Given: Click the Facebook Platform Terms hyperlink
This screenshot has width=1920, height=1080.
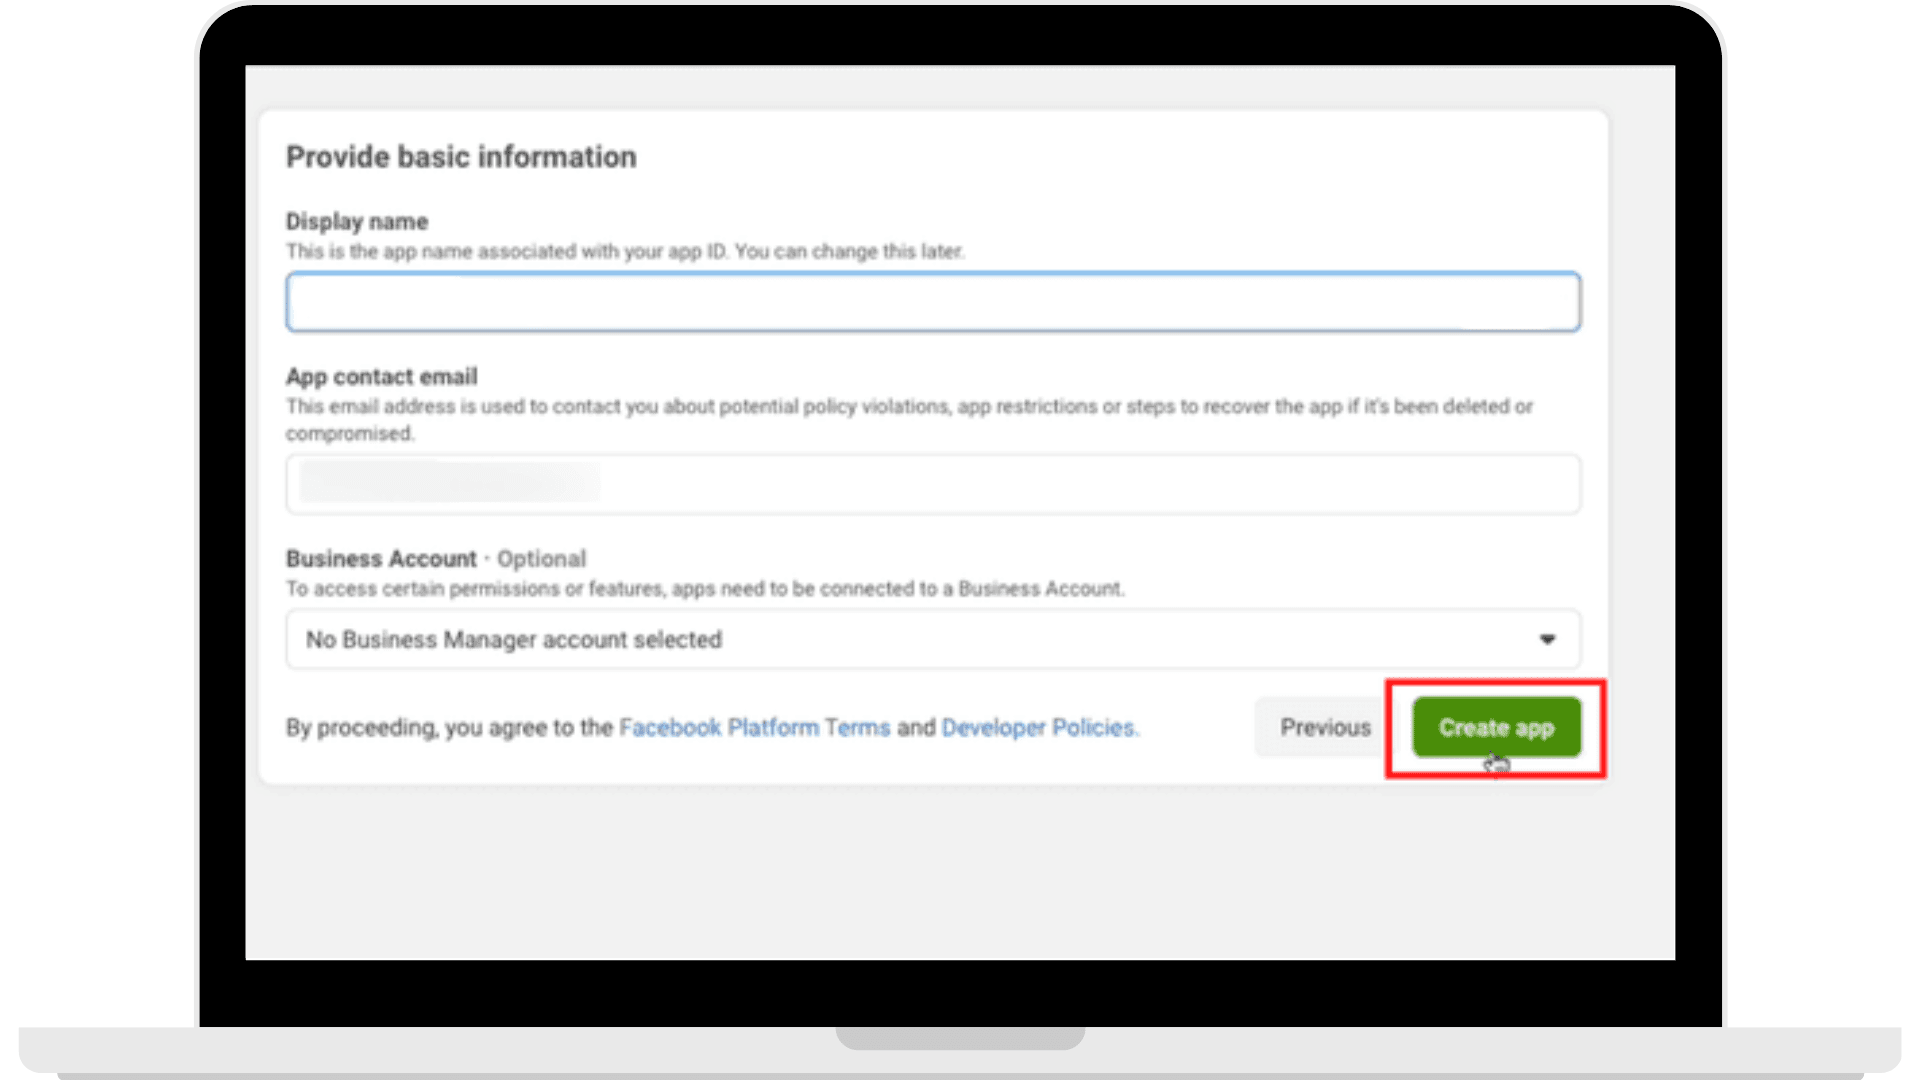Looking at the screenshot, I should [x=755, y=727].
